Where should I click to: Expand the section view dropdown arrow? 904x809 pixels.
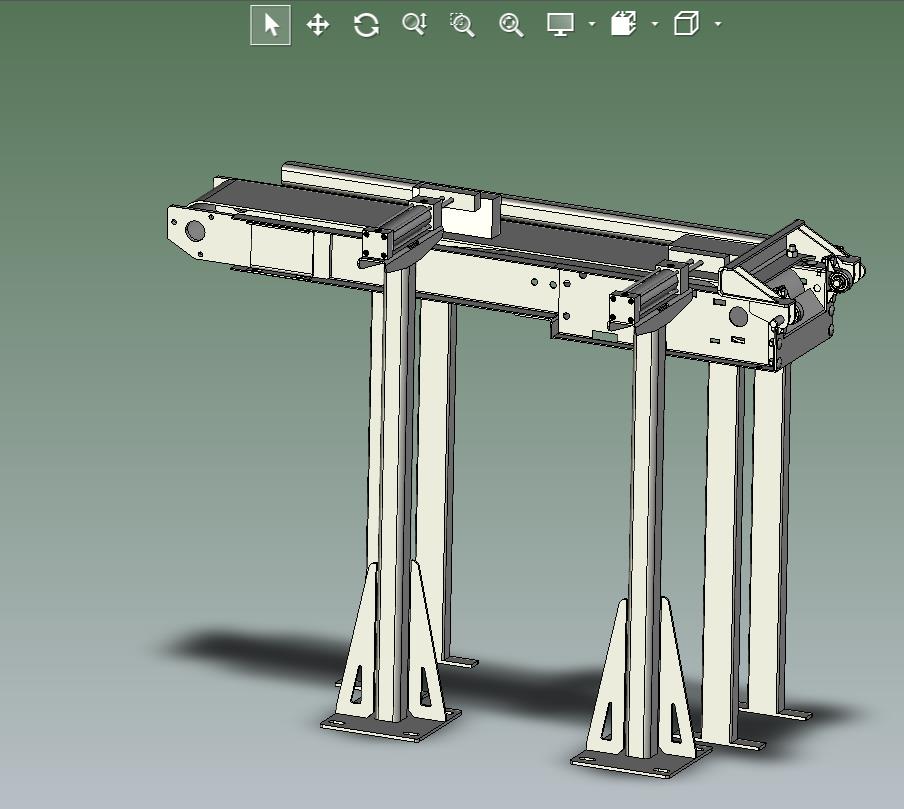pos(655,24)
